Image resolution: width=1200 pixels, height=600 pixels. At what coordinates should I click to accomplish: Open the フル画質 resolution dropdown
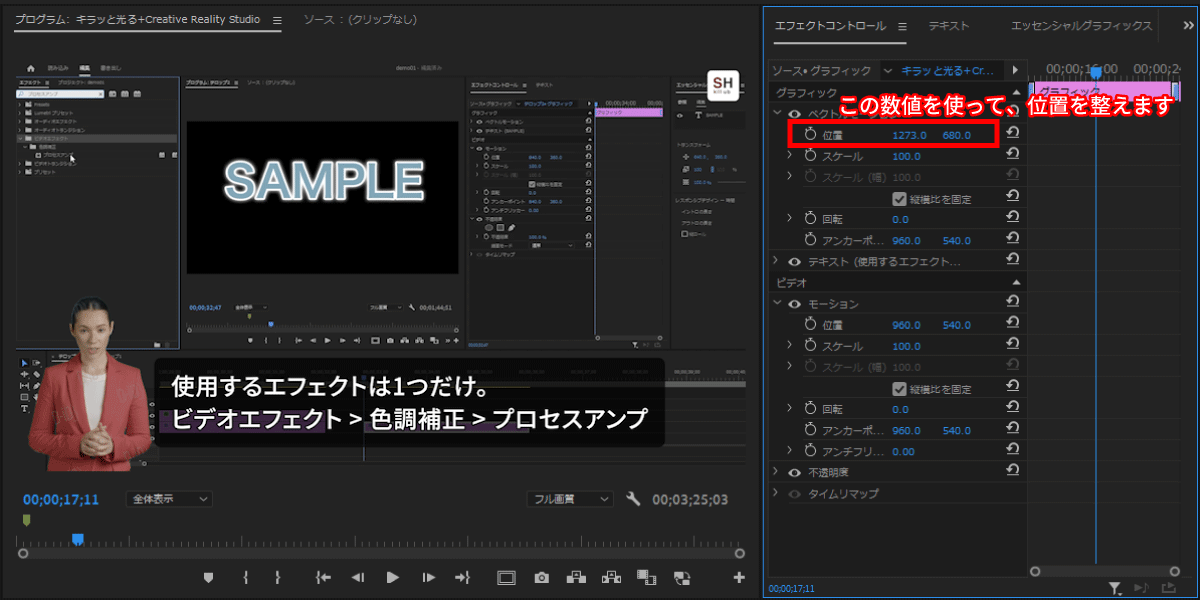click(570, 498)
